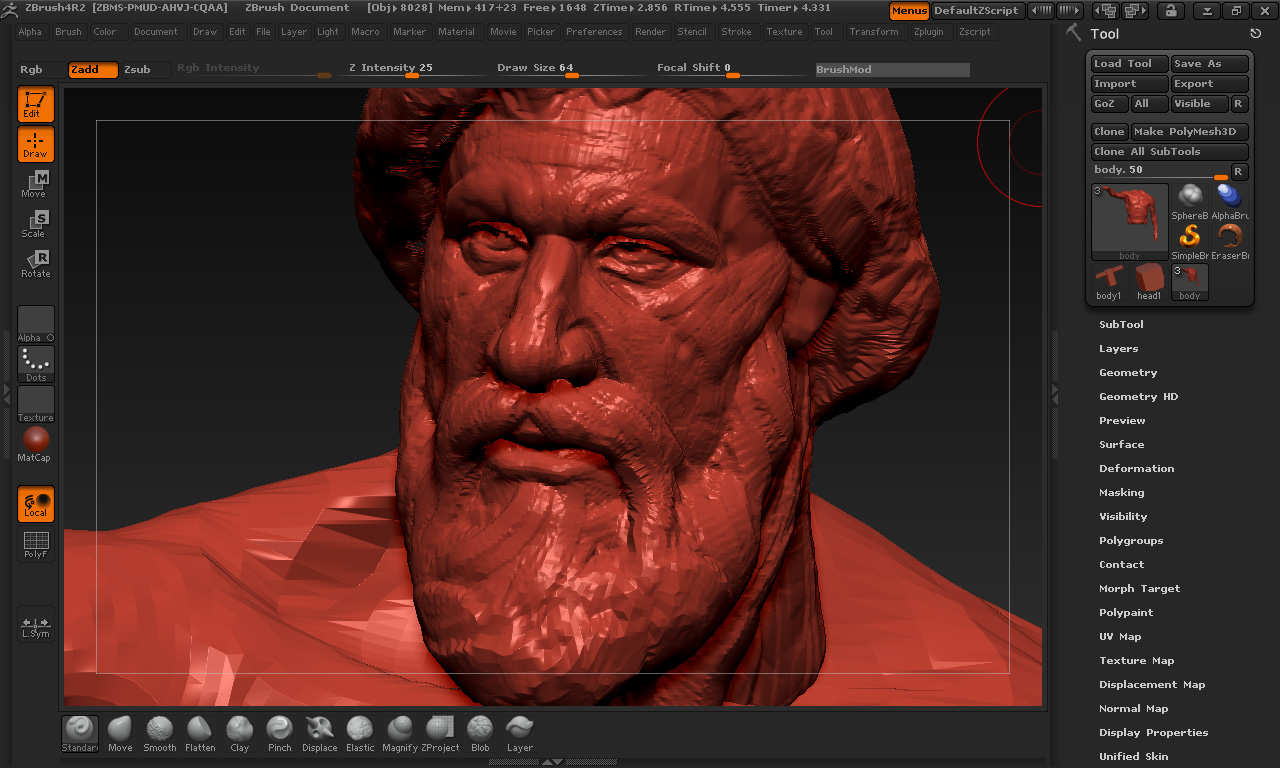Viewport: 1280px width, 768px height.
Task: Expand the Geometry section
Action: click(1128, 373)
